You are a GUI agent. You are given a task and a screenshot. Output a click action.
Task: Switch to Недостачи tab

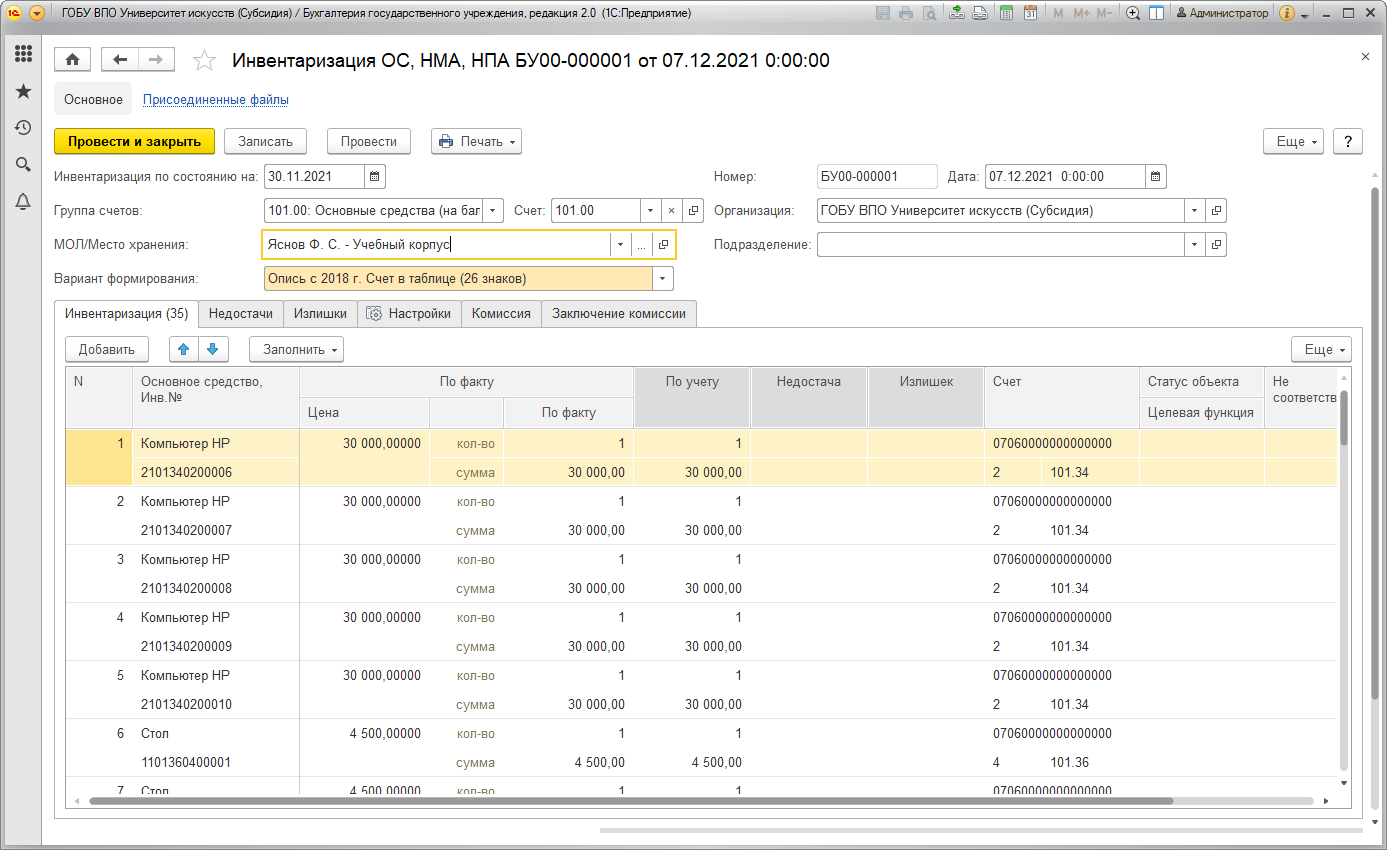240,313
